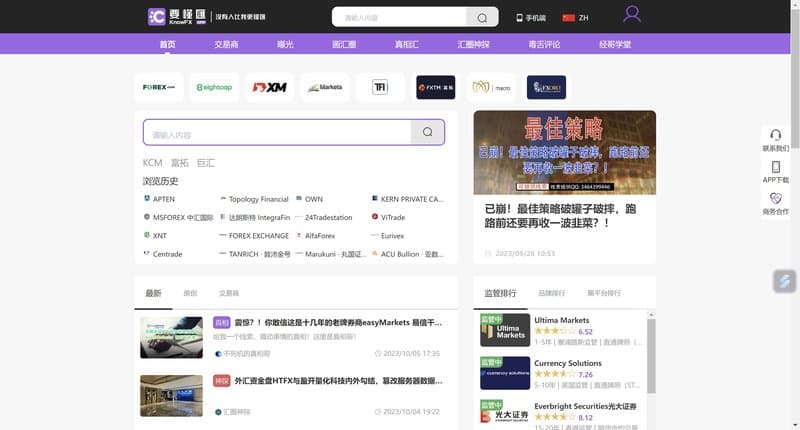Open the 毒舌评论 menu item

click(x=544, y=44)
